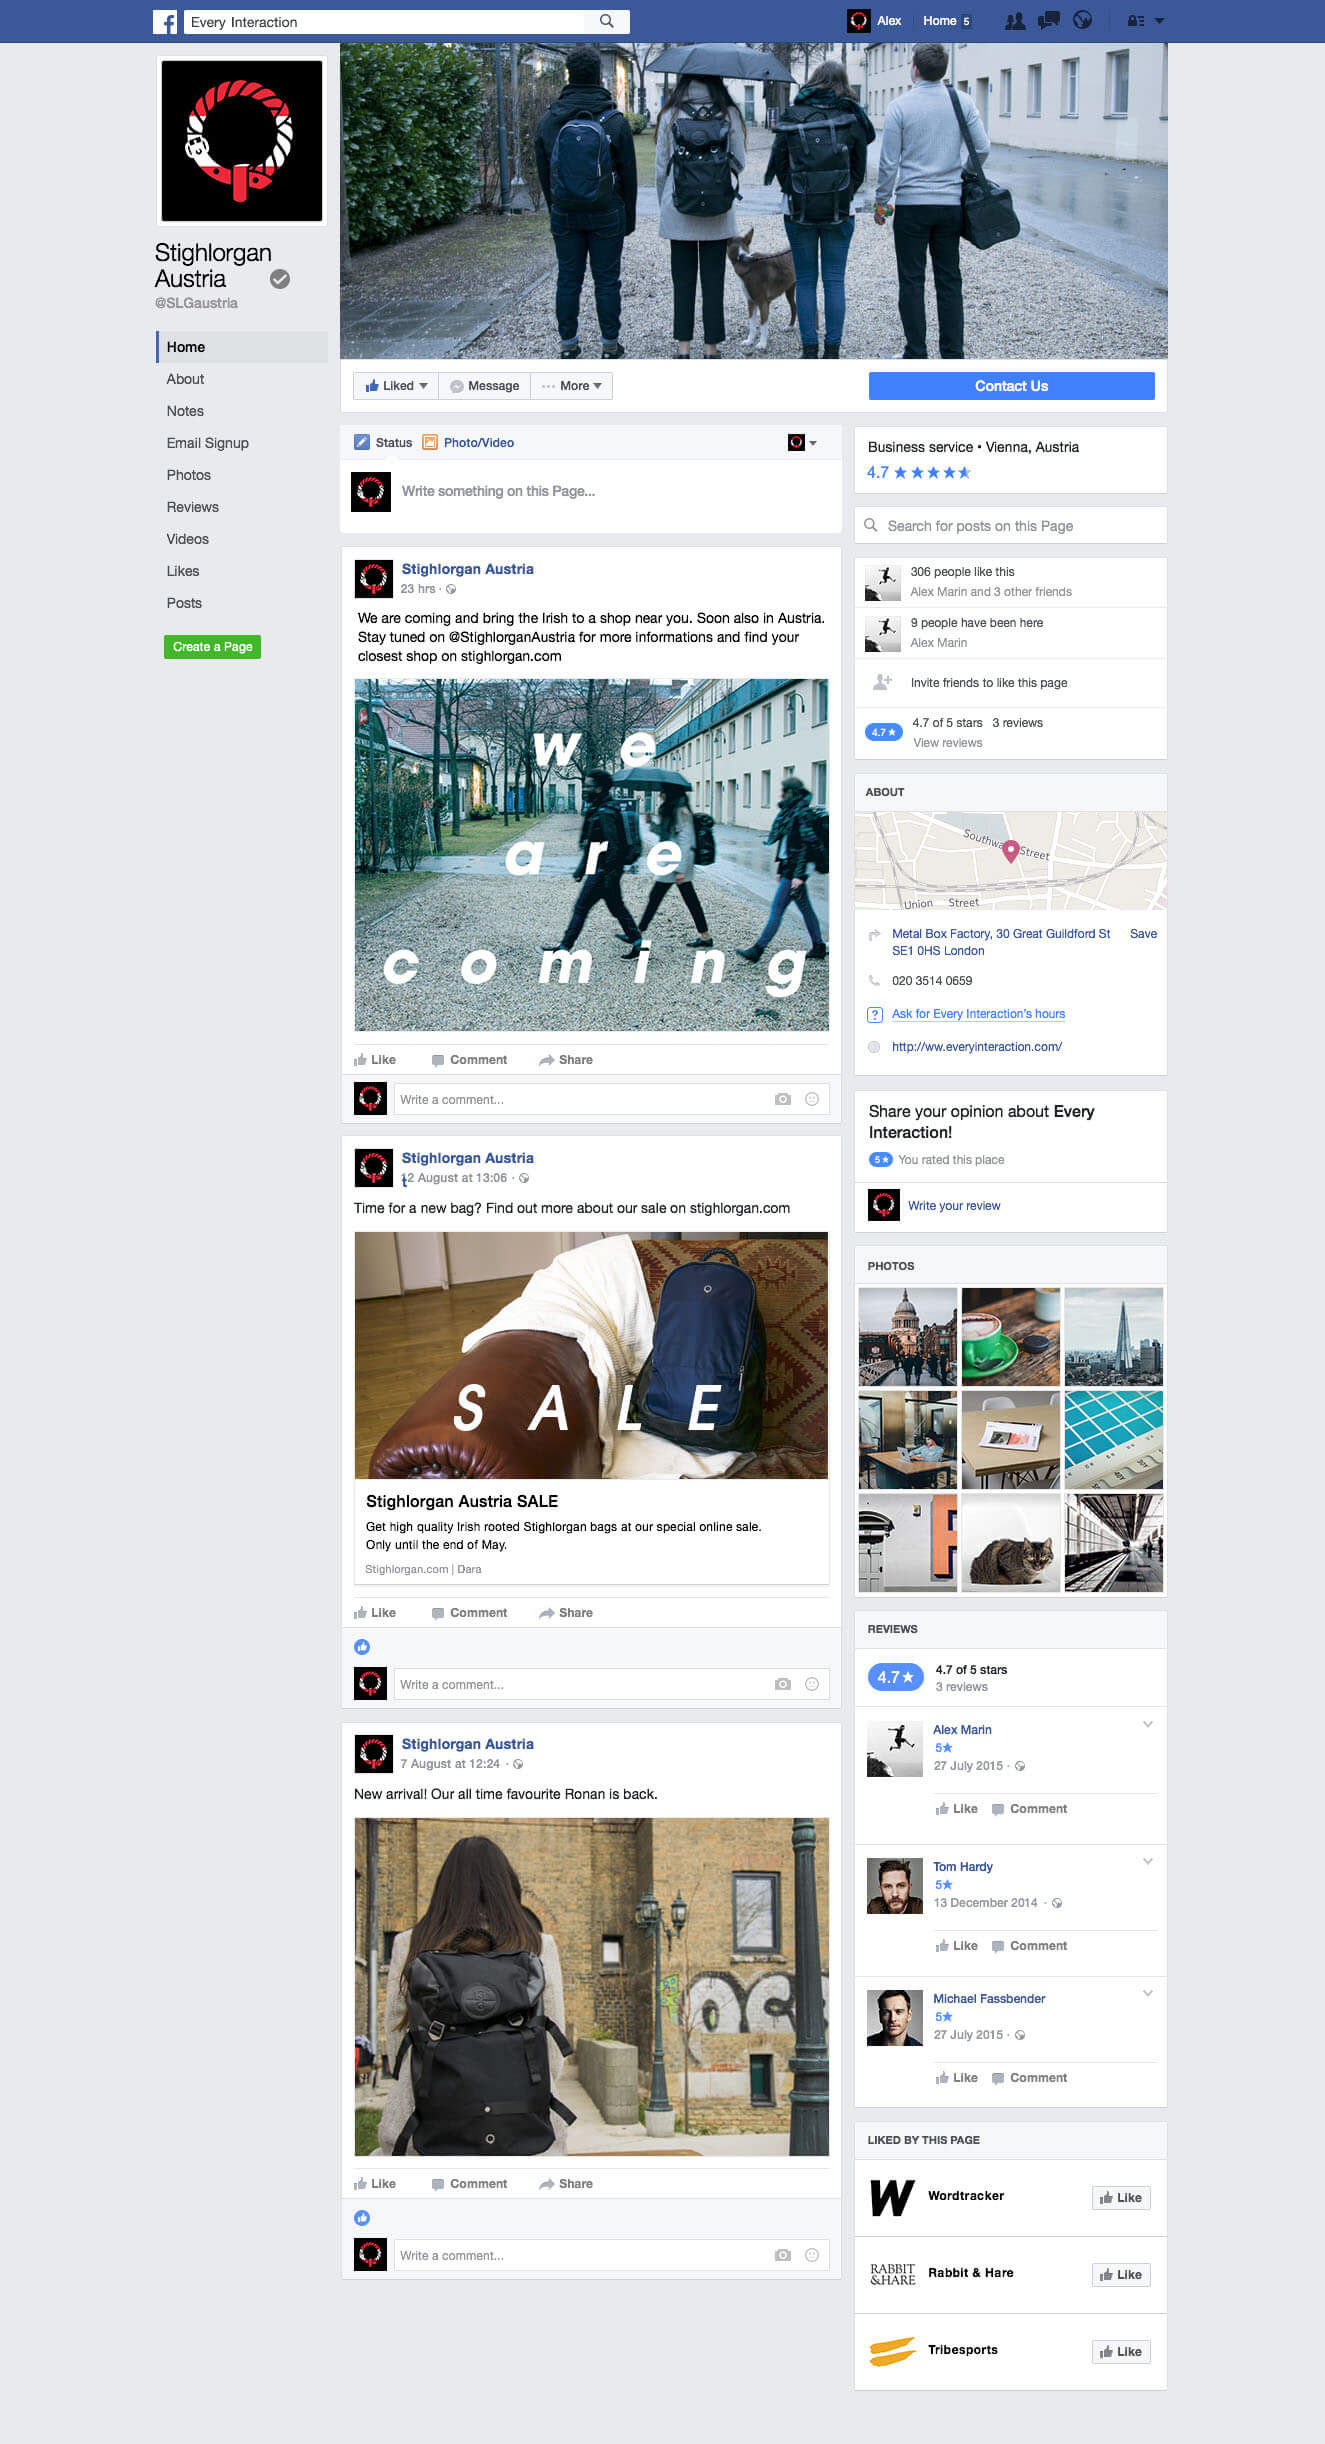Open audience globe on the 23 hrs post
Image resolution: width=1325 pixels, height=2444 pixels.
[451, 590]
